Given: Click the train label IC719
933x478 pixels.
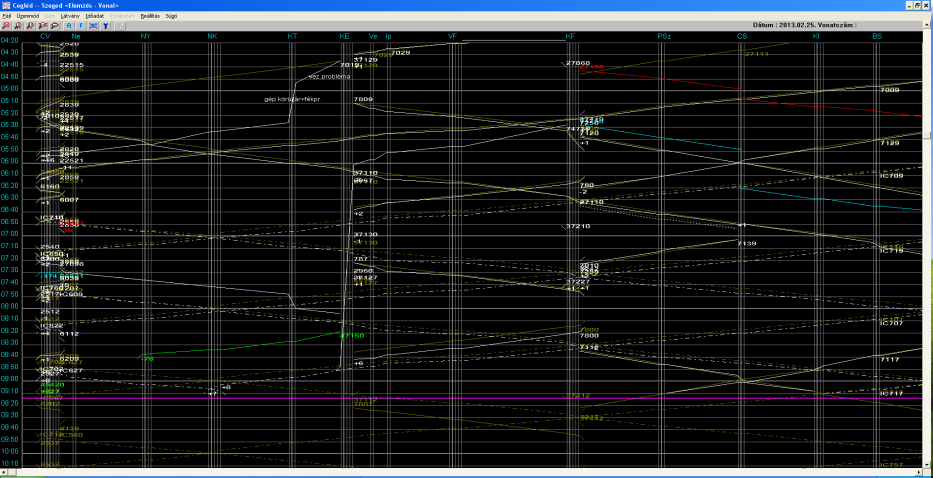Looking at the screenshot, I should [891, 251].
